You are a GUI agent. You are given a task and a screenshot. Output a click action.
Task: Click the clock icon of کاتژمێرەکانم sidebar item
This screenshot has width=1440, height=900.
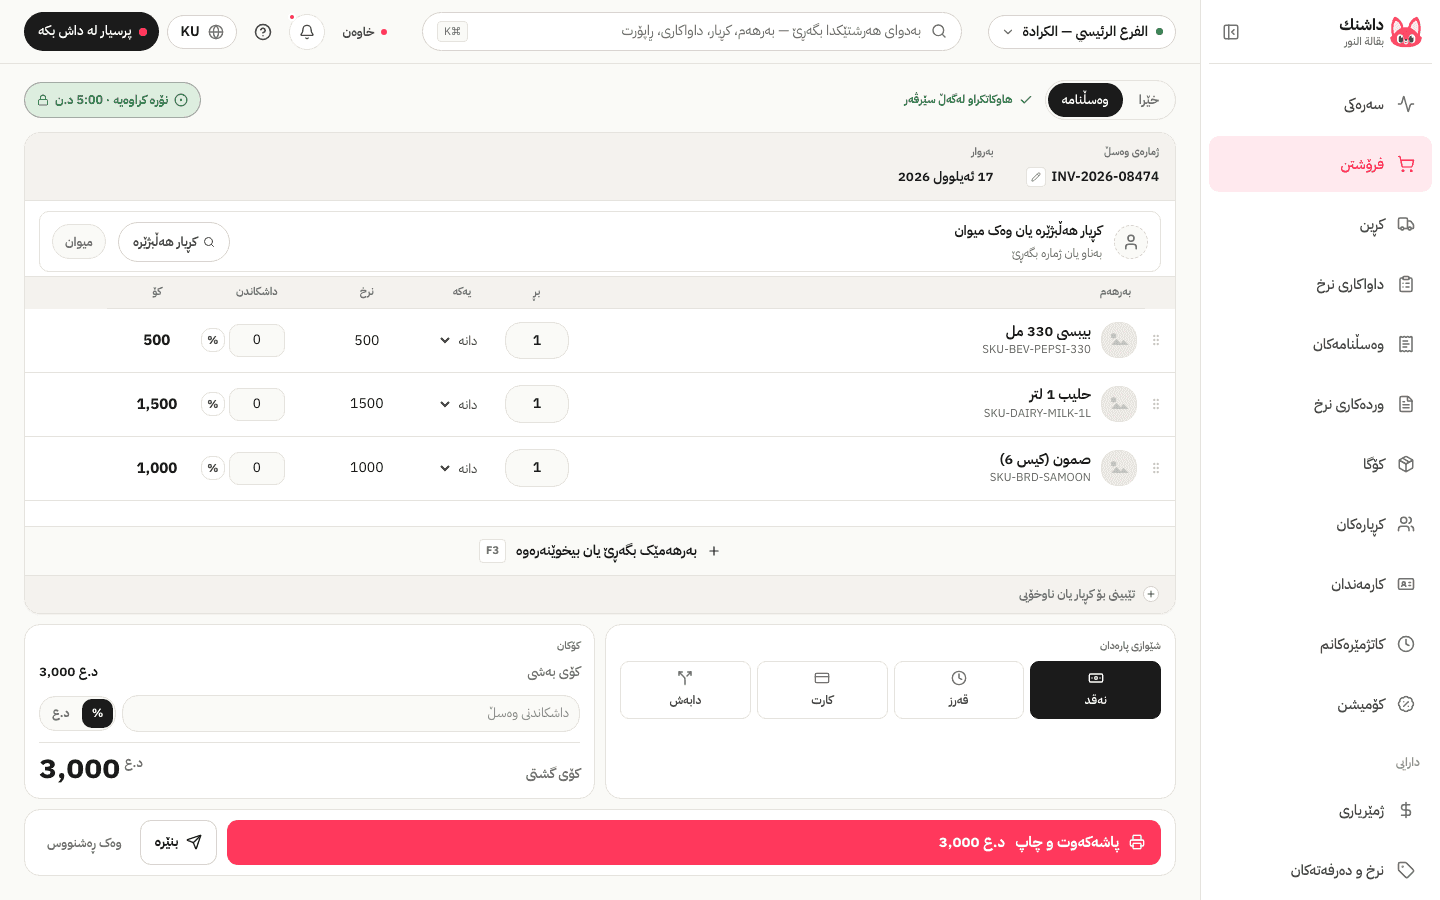[1406, 644]
